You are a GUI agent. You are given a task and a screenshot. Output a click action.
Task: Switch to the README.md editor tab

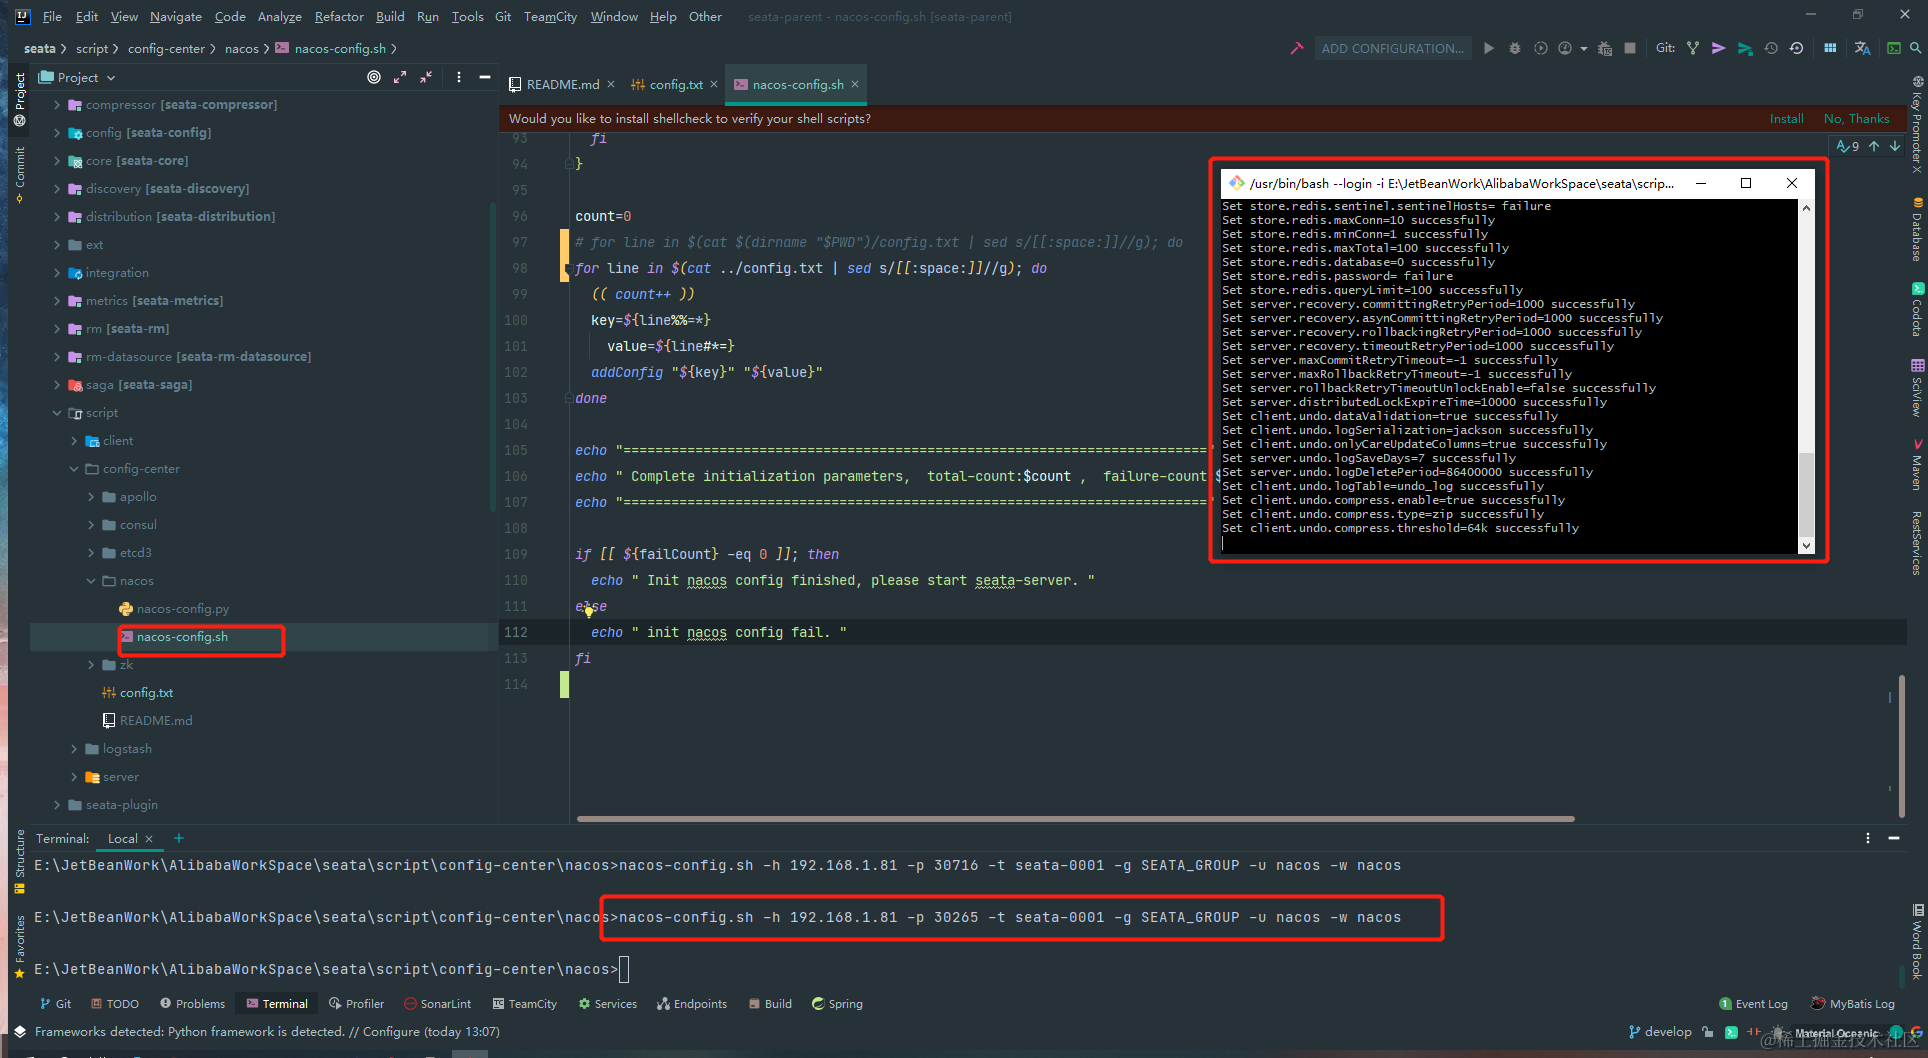tap(563, 85)
